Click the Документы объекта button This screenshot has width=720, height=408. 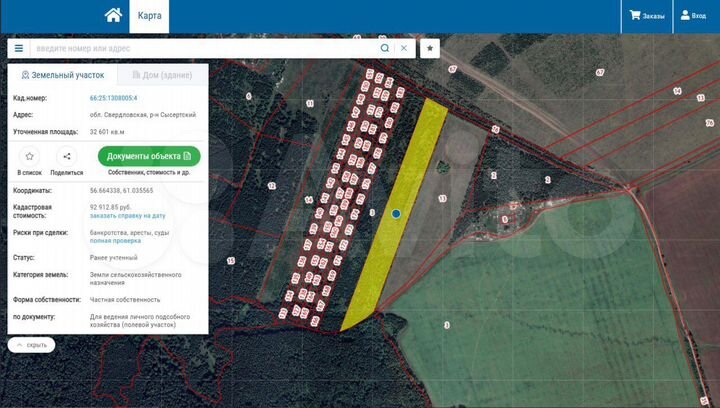pos(149,157)
